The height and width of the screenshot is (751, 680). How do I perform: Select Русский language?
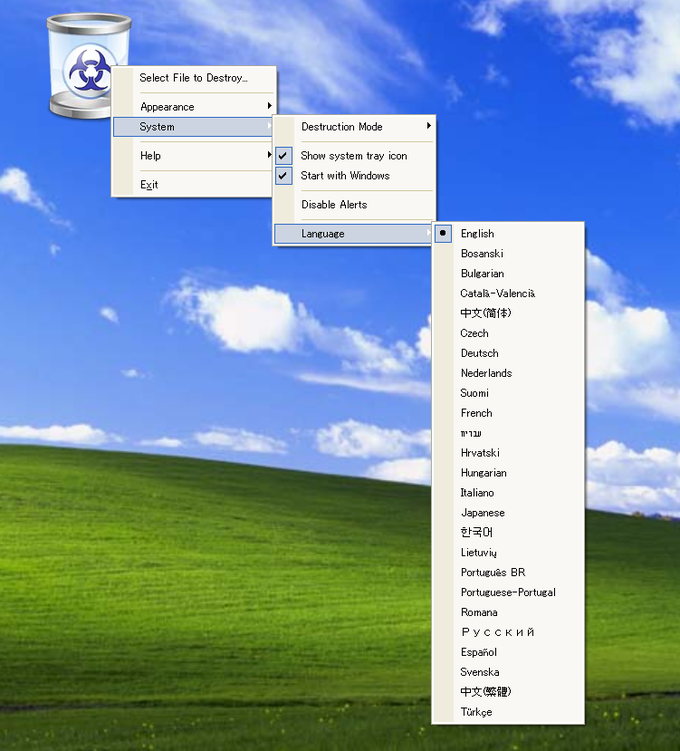tap(508, 632)
